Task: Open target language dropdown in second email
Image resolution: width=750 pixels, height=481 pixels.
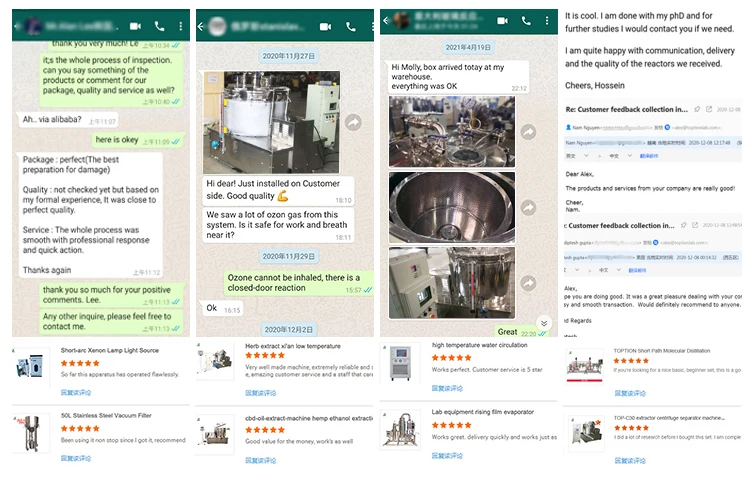Action: [x=616, y=269]
